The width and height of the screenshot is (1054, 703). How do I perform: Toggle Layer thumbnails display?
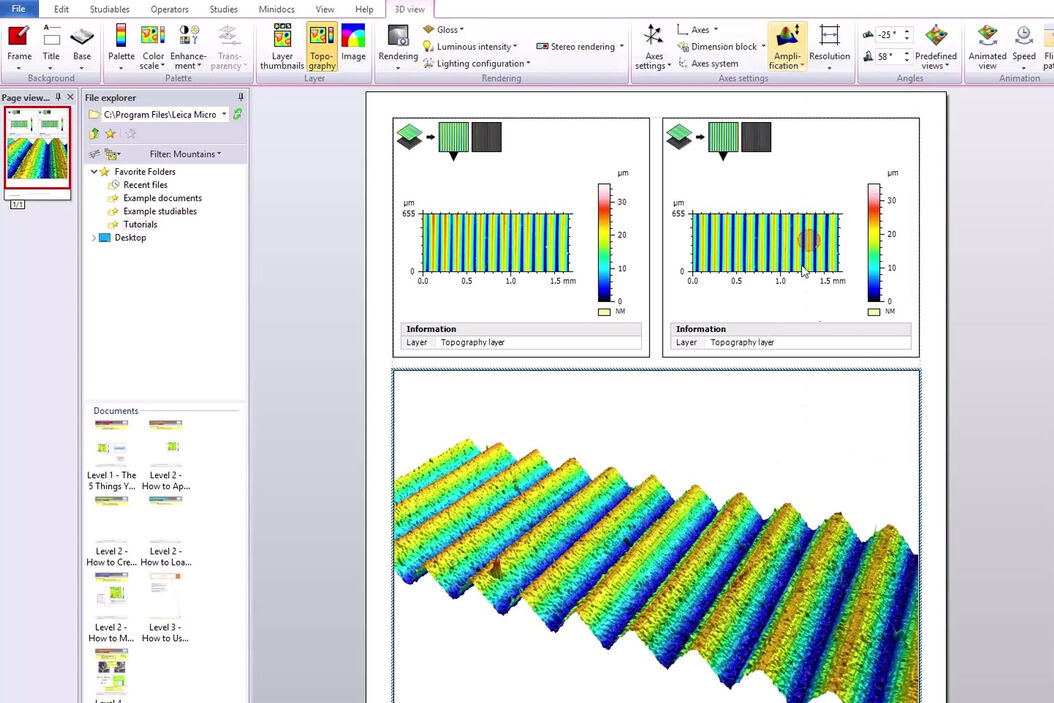282,45
